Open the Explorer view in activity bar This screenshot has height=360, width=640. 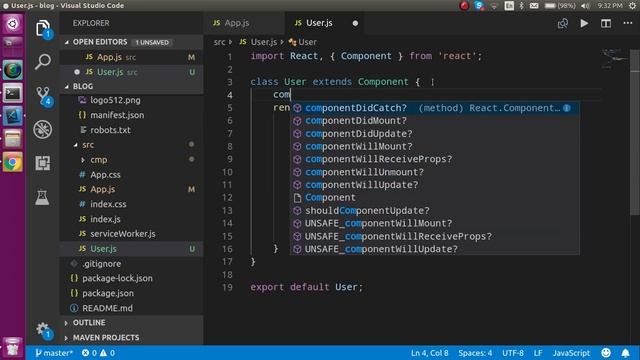click(x=43, y=29)
